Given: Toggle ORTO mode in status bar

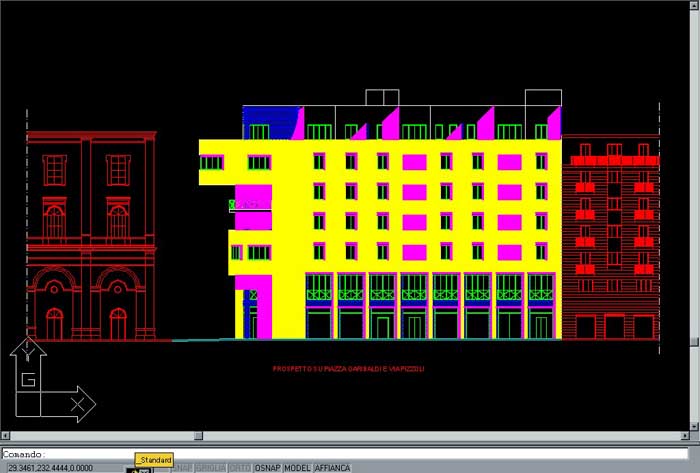Looking at the screenshot, I should point(240,468).
